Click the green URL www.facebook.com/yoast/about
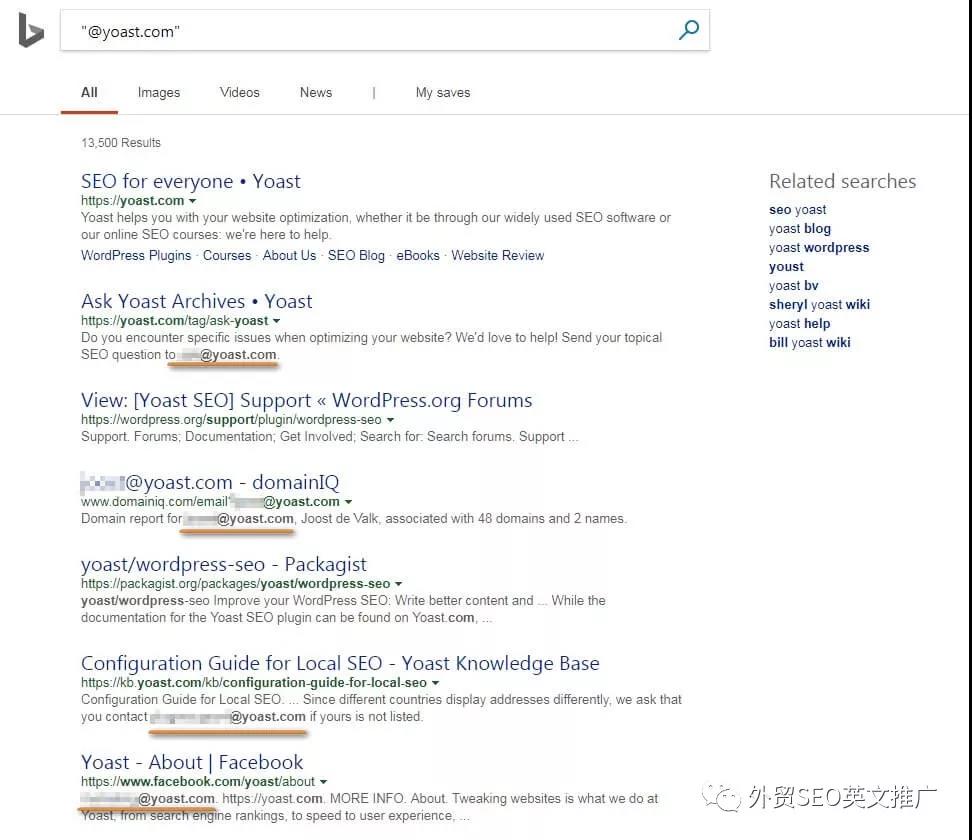 coord(198,782)
